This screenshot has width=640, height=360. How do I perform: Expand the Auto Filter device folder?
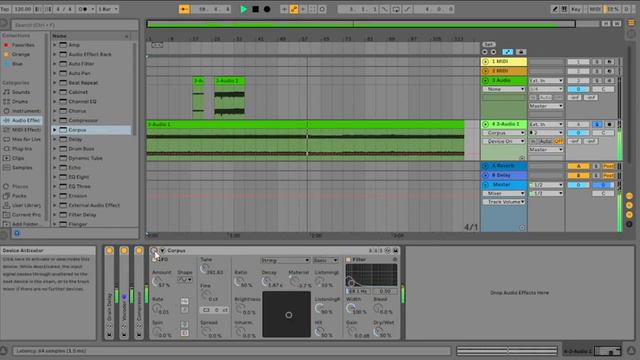pos(55,64)
